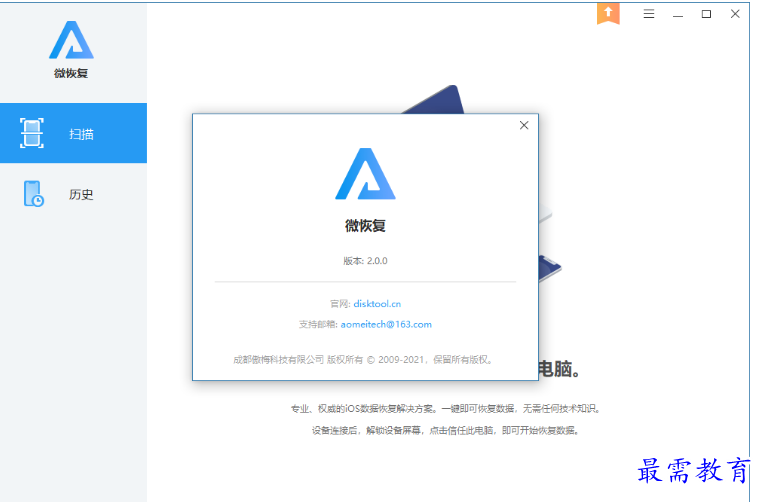This screenshot has height=502, width=759.
Task: Click the version text 版本: 2.0.0
Action: coord(365,261)
